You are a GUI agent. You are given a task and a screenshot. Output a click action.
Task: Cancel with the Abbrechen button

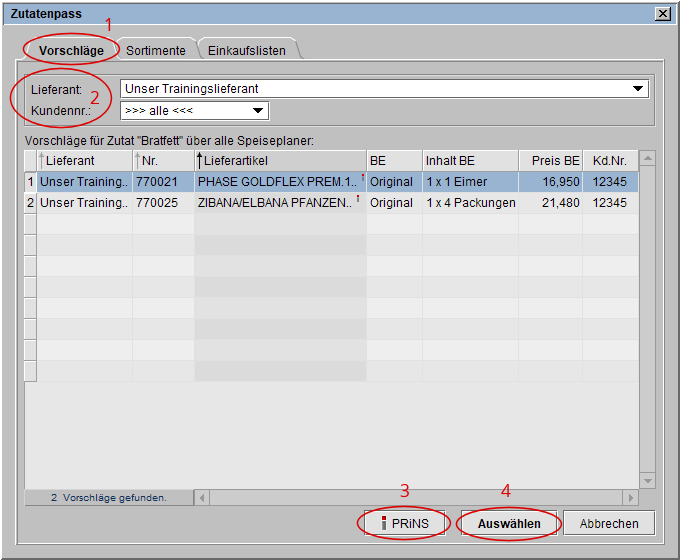[608, 523]
